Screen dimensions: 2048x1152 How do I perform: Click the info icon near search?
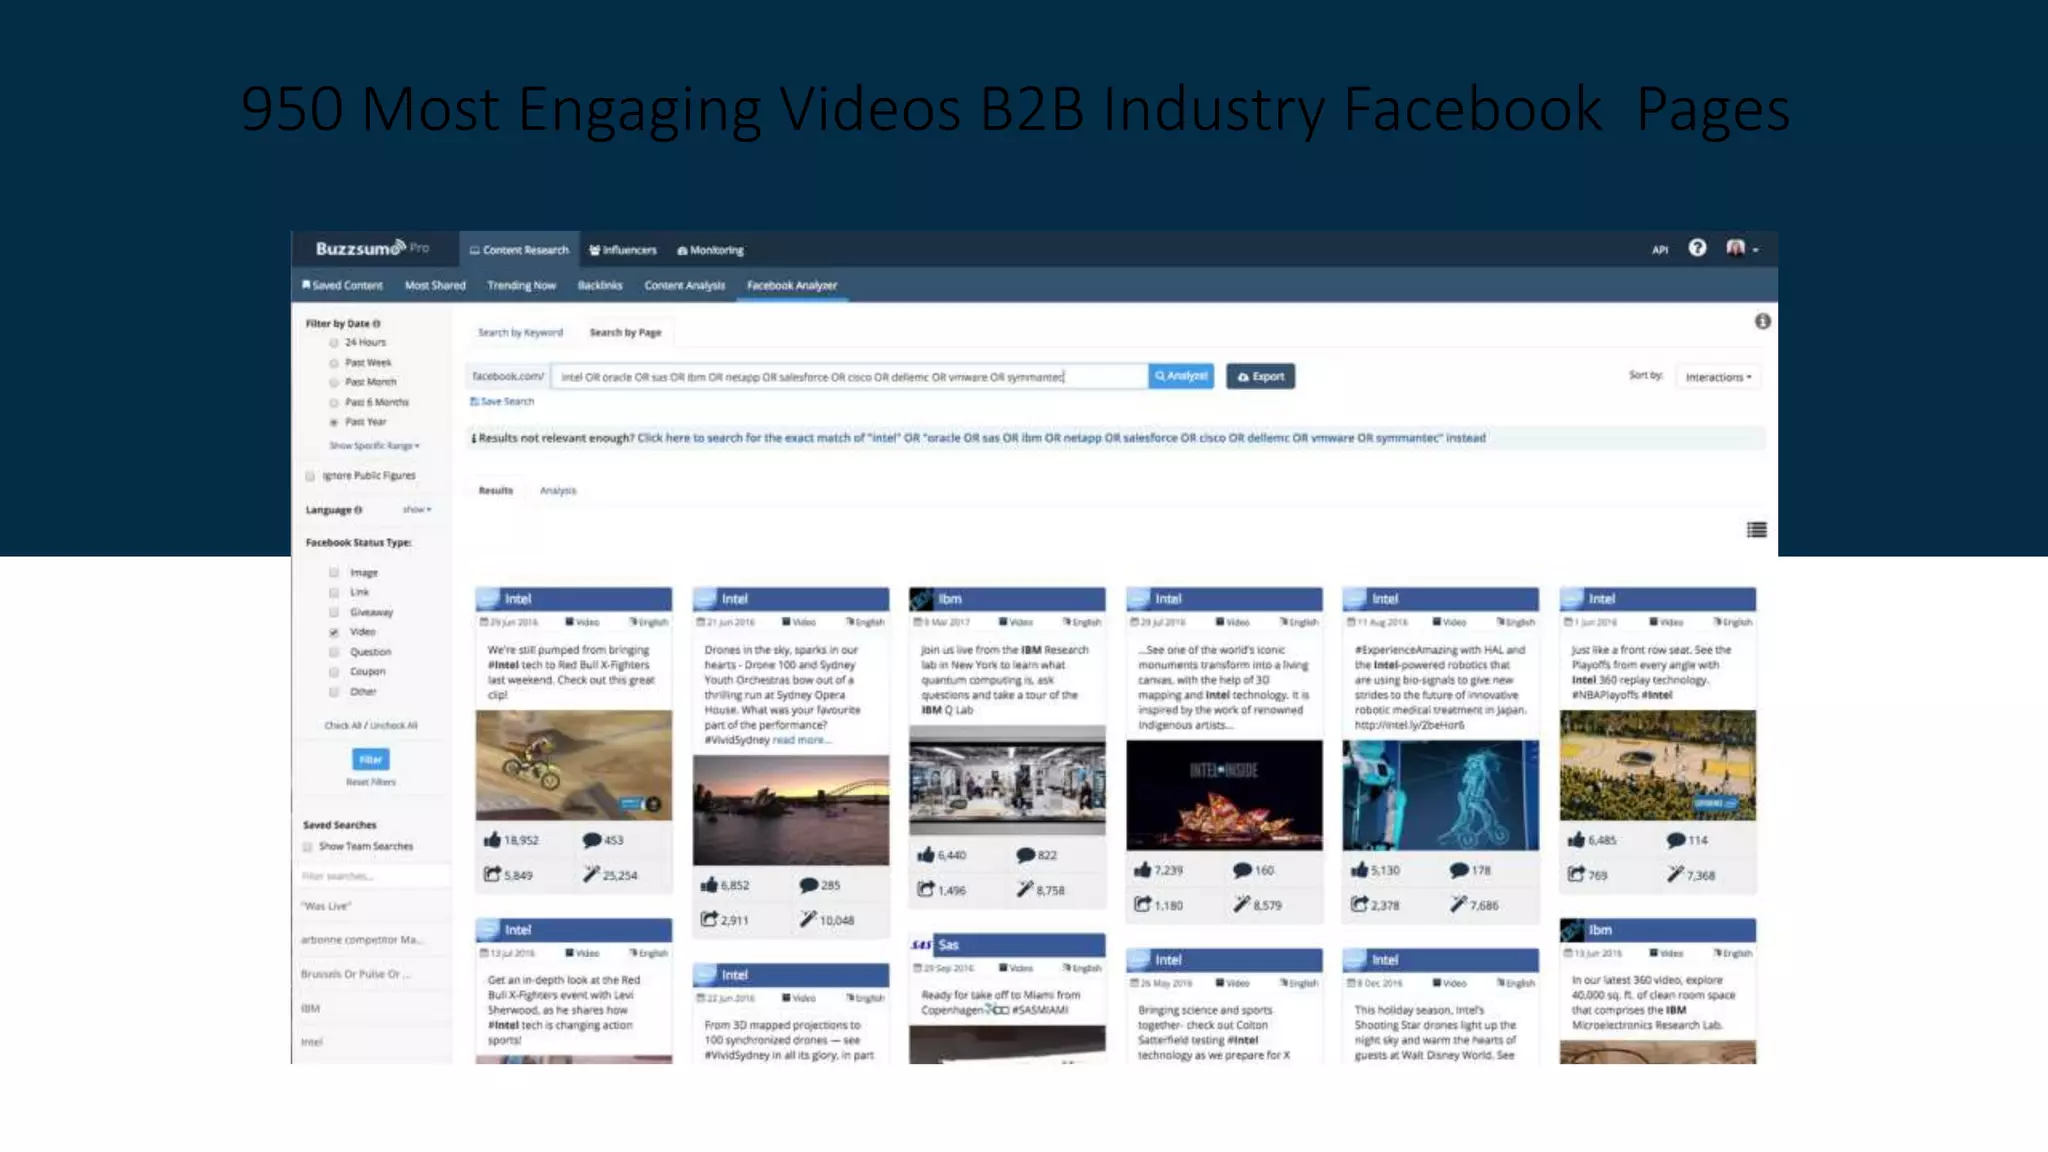pos(1762,321)
